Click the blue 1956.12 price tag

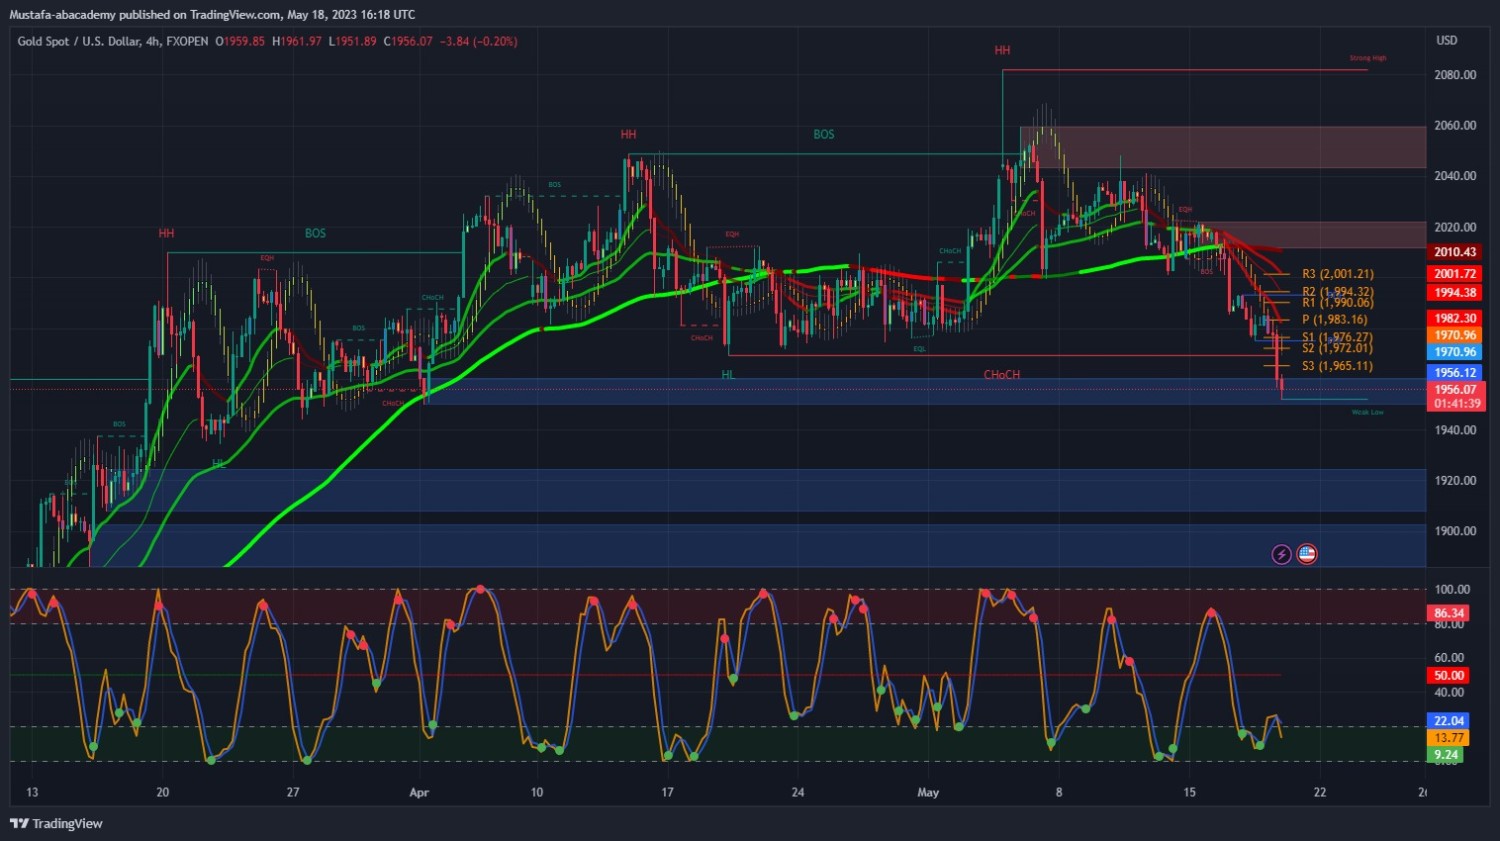pyautogui.click(x=1455, y=372)
